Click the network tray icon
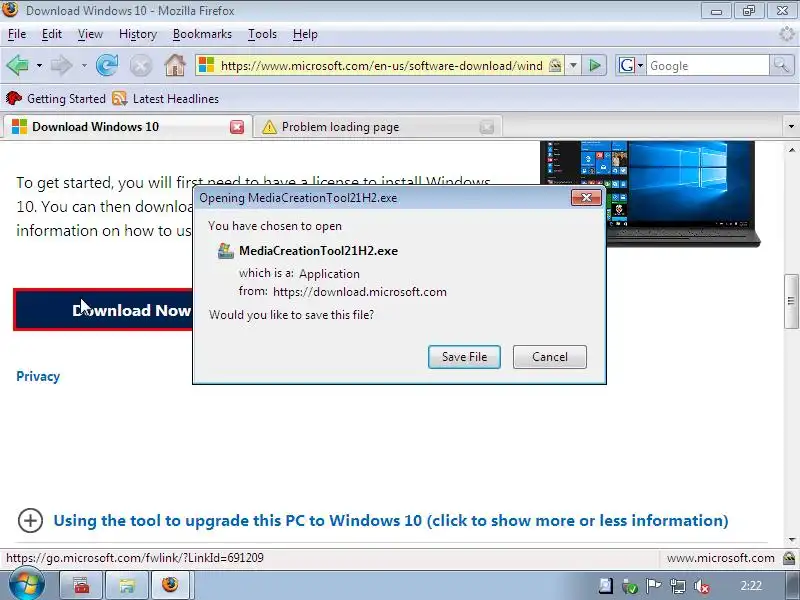The width and height of the screenshot is (800, 600). 678,586
